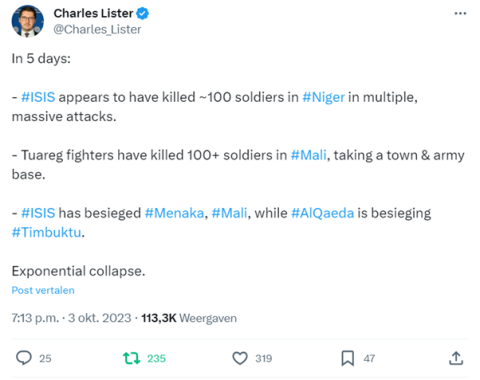Like the post with the heart icon

point(240,358)
